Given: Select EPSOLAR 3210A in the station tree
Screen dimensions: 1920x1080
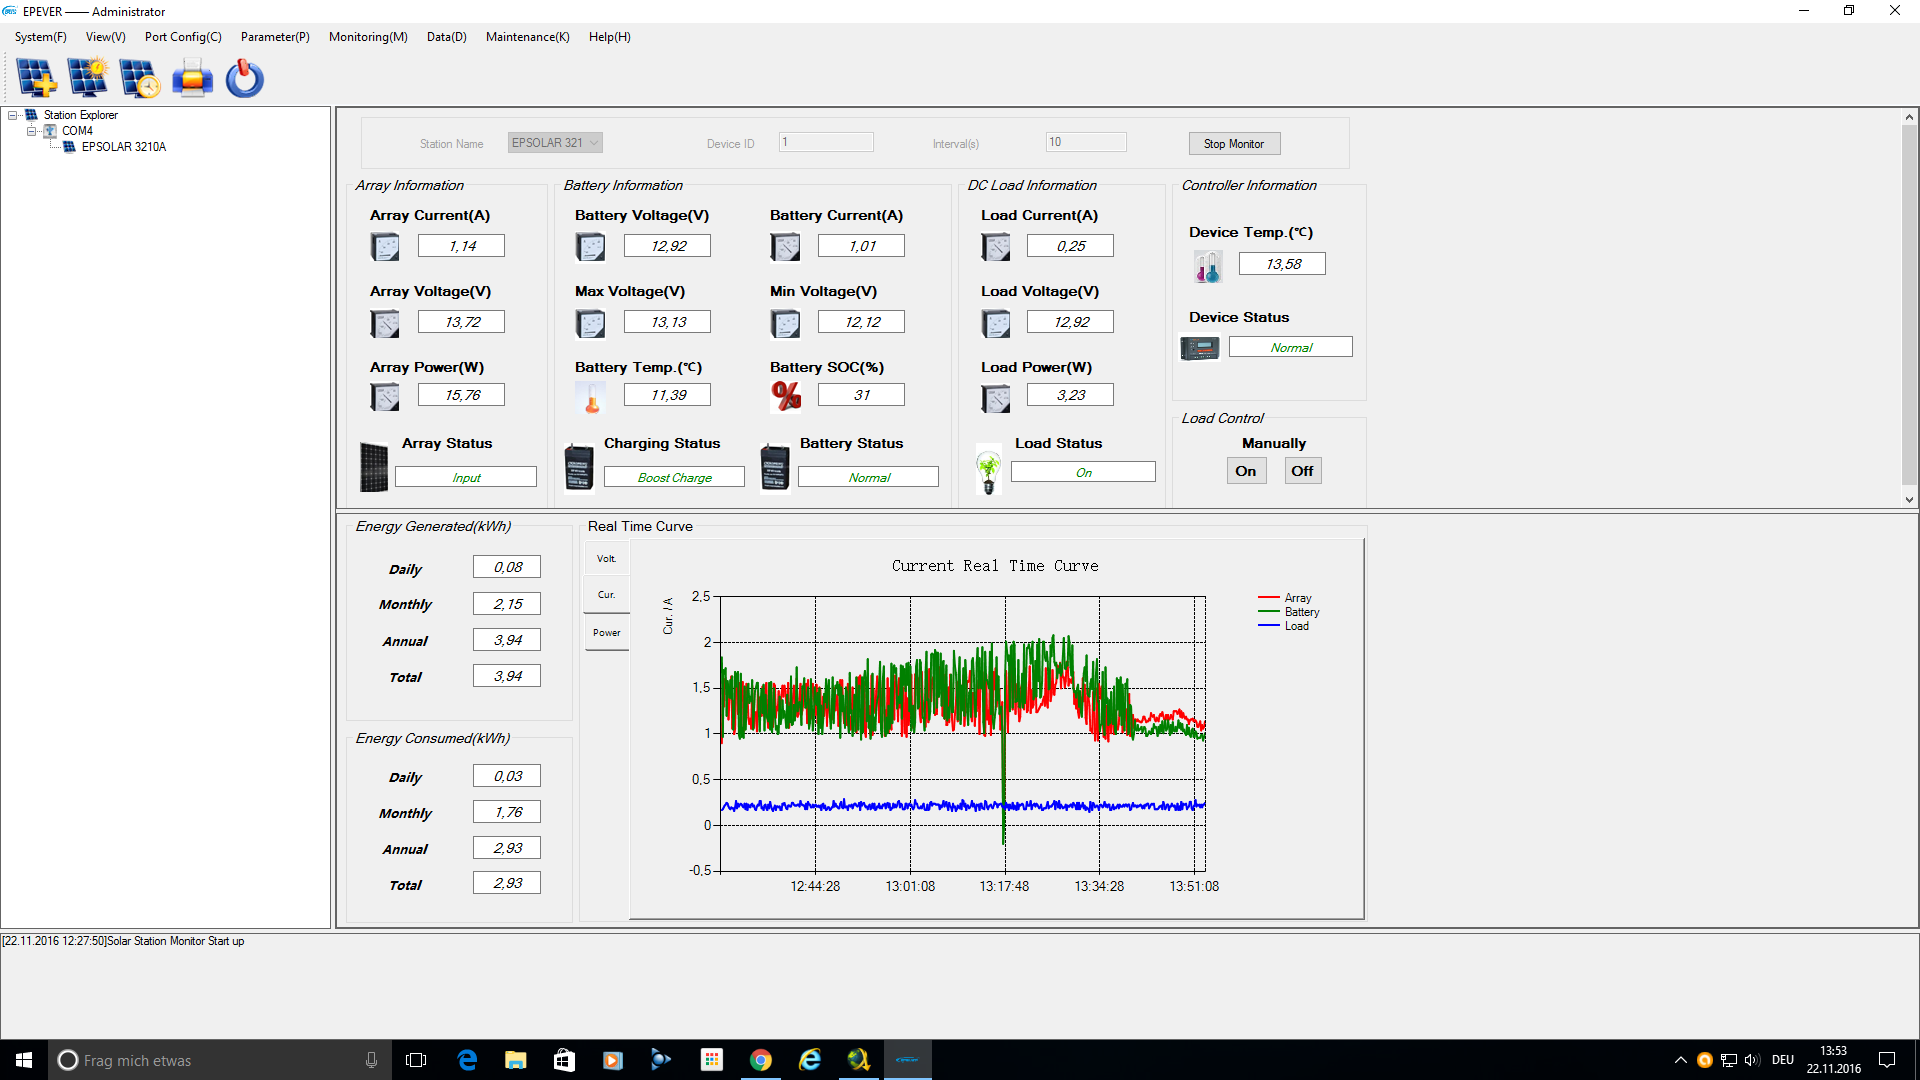Looking at the screenshot, I should pos(123,147).
